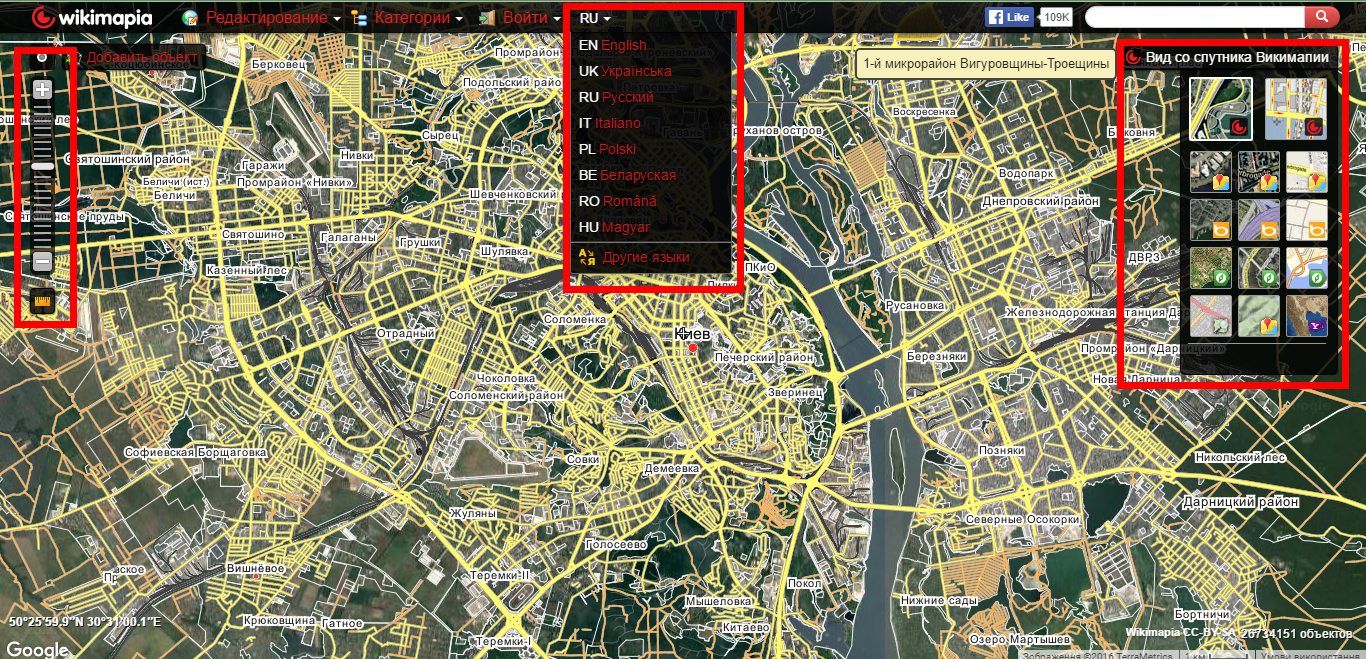Select Wikimapia satellite map thumbnail
The height and width of the screenshot is (659, 1366).
[x=1220, y=109]
